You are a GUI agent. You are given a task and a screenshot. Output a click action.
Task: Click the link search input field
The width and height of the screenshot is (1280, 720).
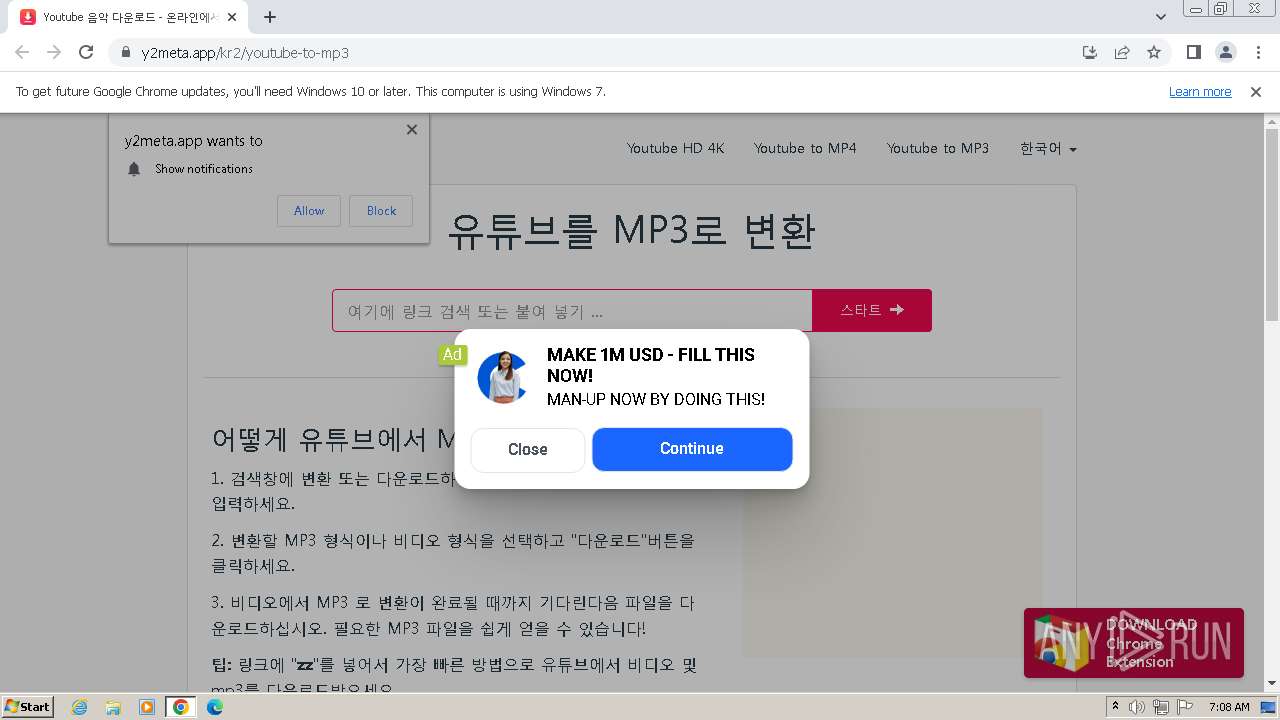pyautogui.click(x=572, y=311)
